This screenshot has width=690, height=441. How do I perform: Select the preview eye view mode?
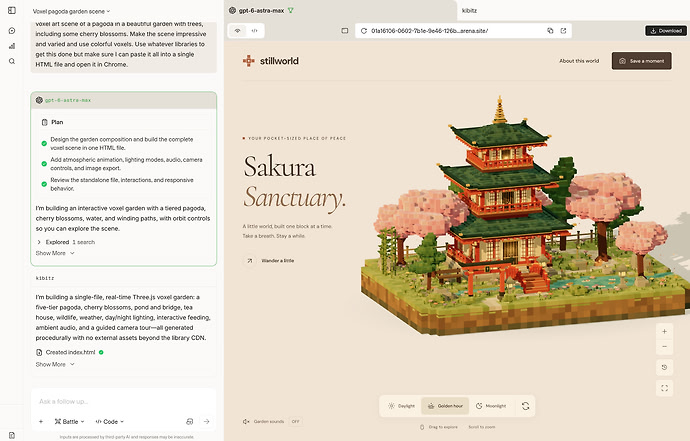click(238, 31)
